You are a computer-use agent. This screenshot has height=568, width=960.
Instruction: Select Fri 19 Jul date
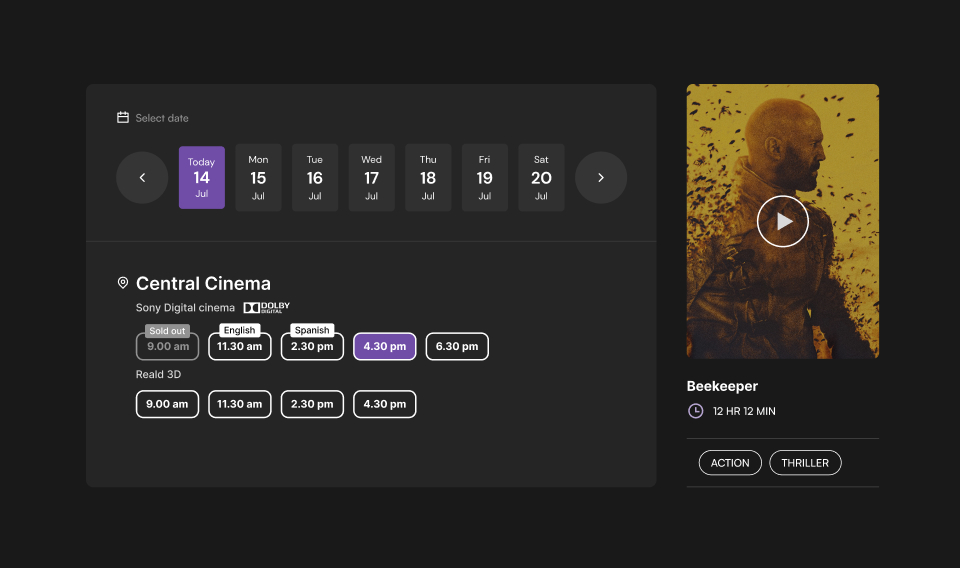pos(484,178)
